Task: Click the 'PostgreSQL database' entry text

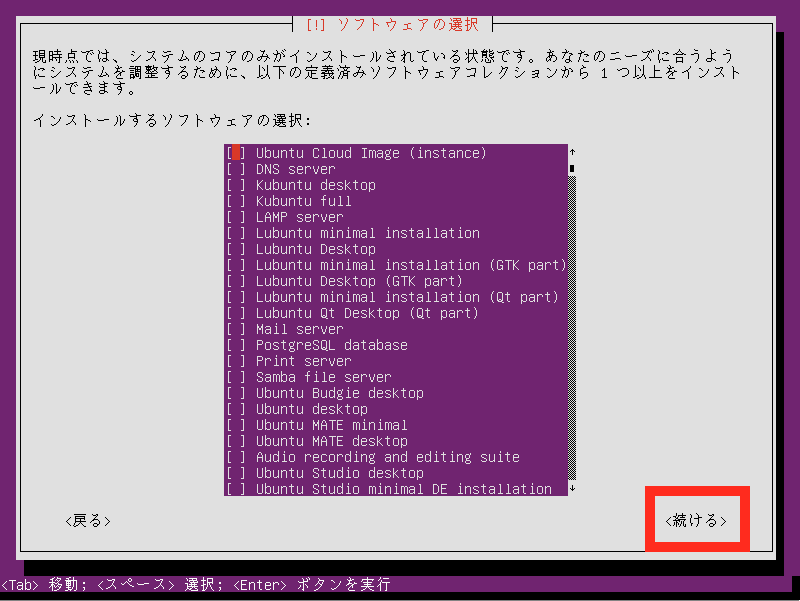Action: pyautogui.click(x=332, y=345)
